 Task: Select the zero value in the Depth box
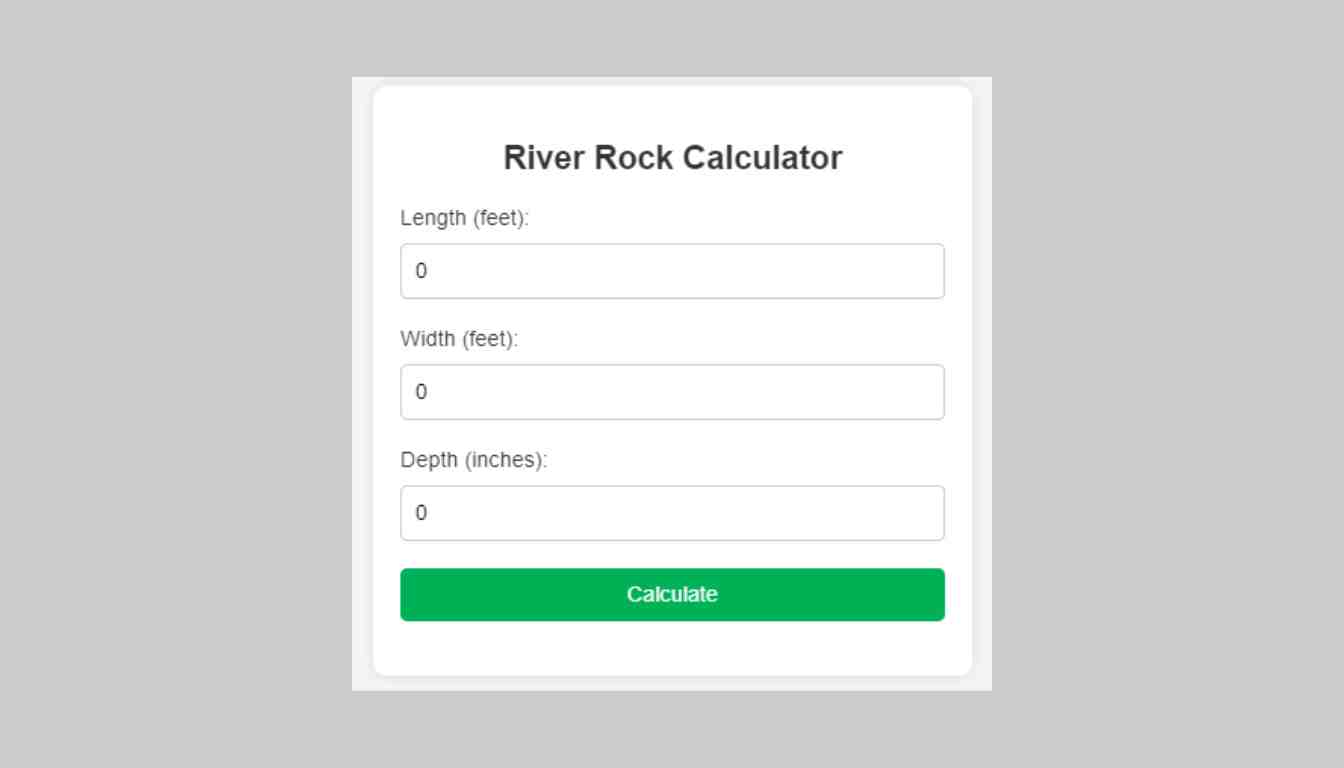point(421,513)
